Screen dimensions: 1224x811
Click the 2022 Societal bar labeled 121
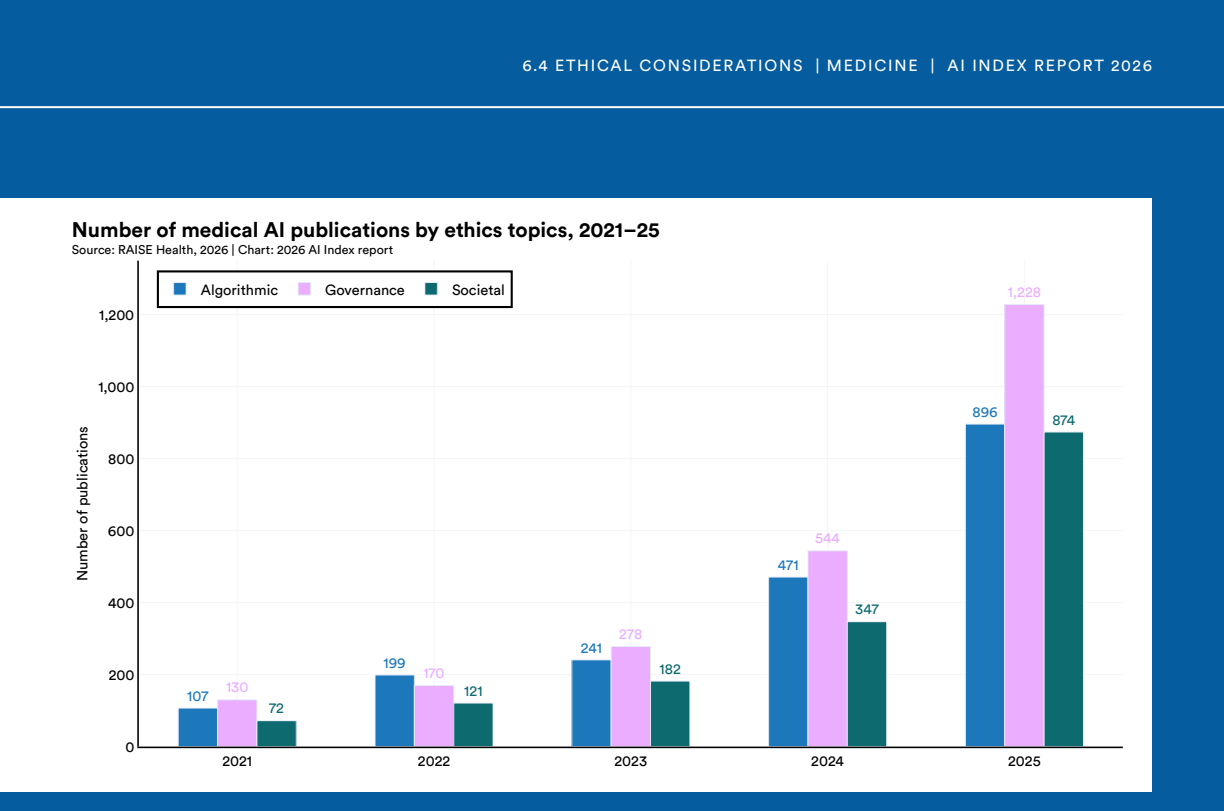click(473, 725)
